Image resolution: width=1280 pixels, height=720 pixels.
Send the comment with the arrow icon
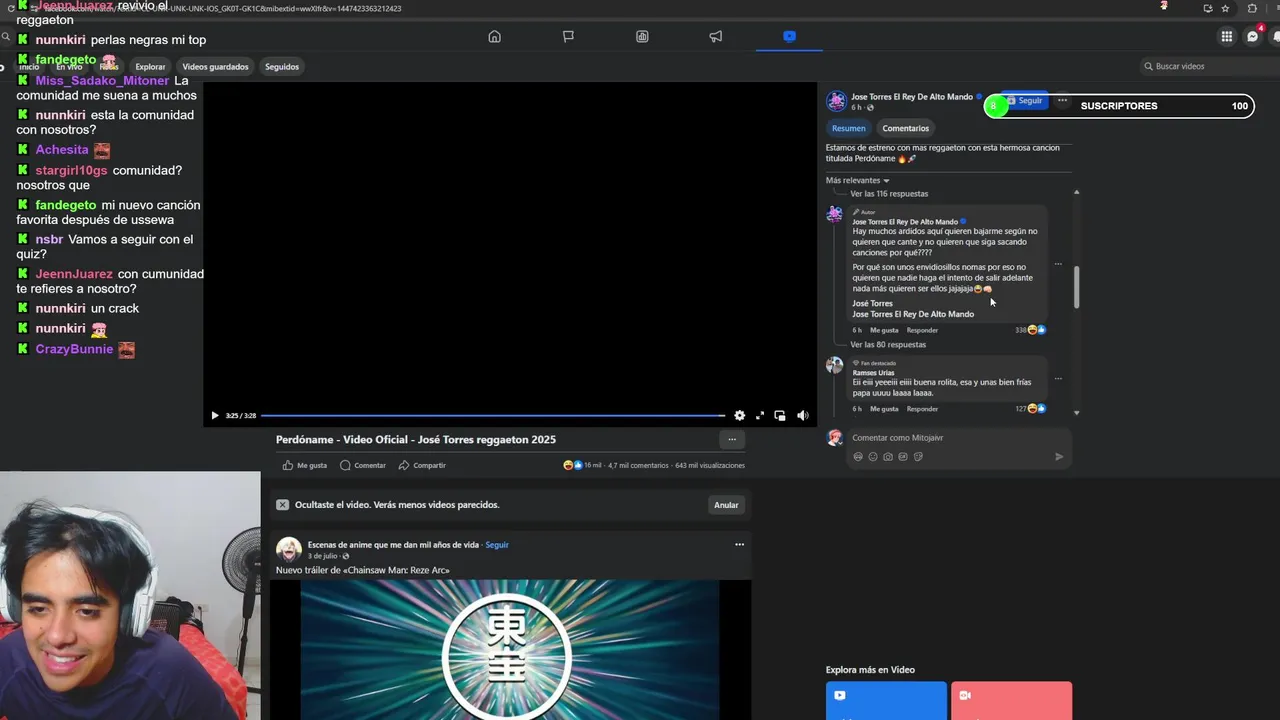tap(1059, 457)
